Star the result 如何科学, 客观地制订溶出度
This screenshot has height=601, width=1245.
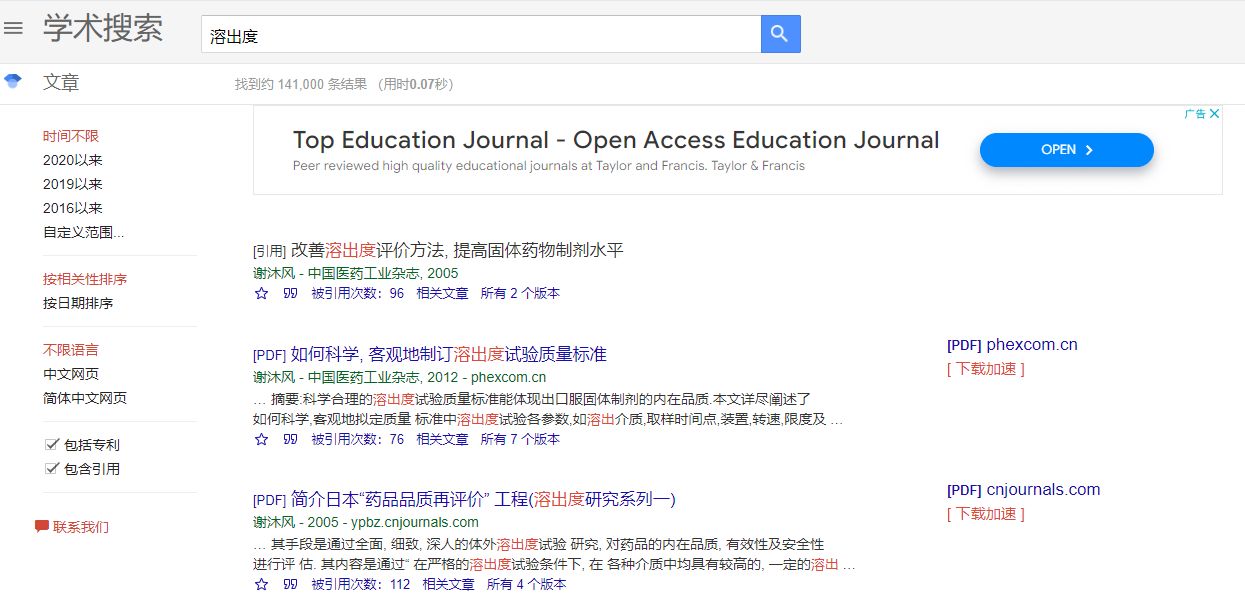pos(262,439)
